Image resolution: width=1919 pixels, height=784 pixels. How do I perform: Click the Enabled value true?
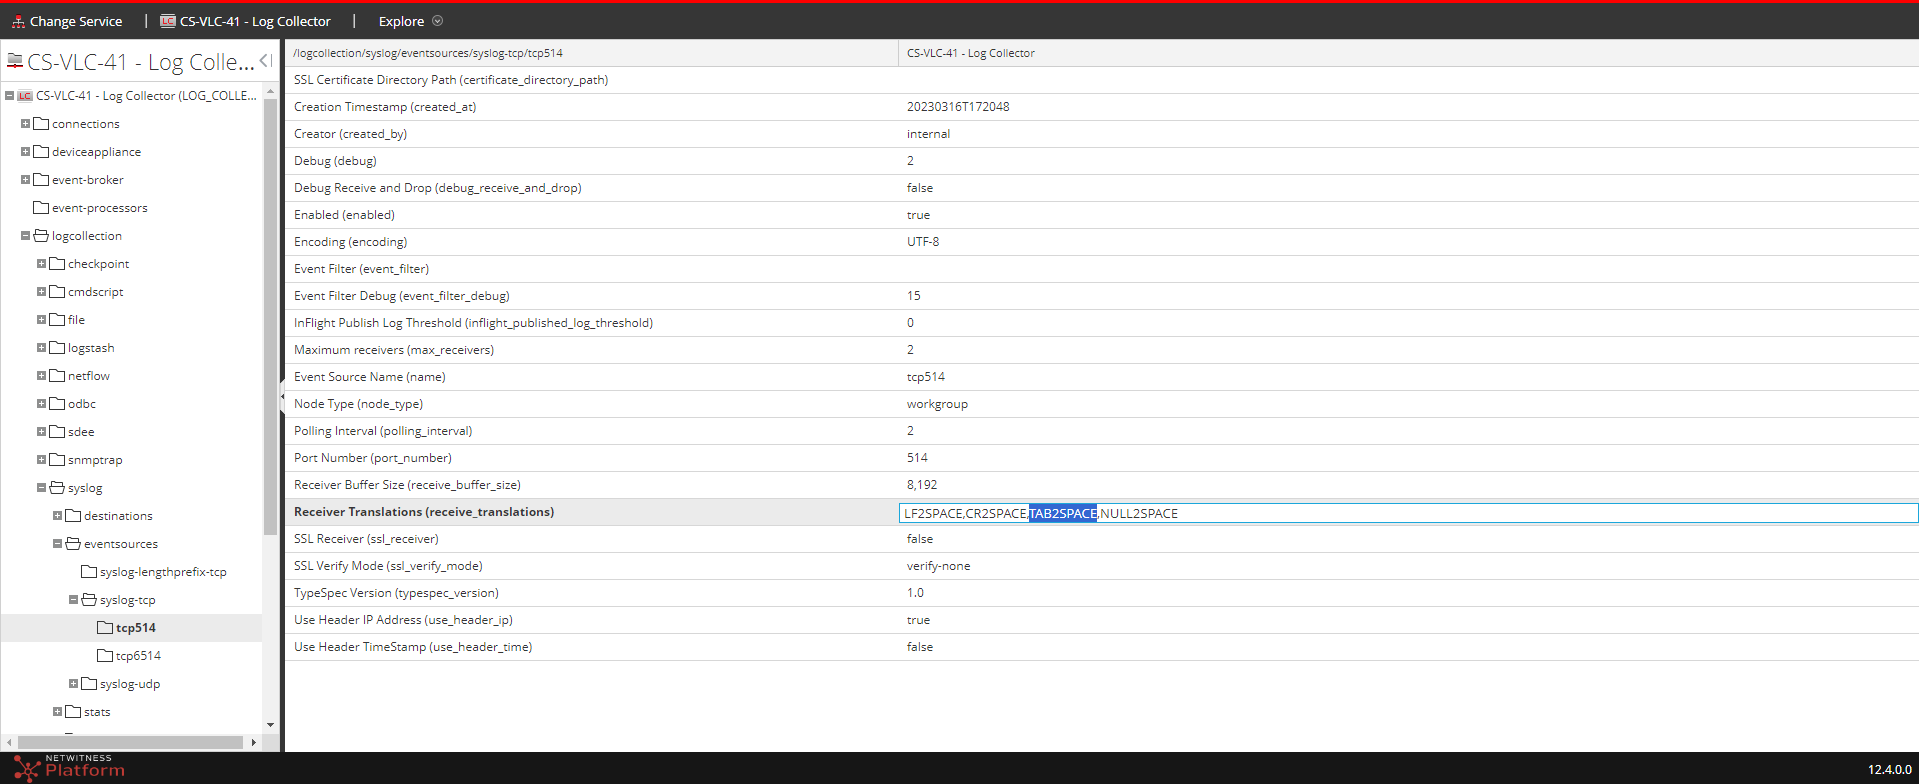(918, 215)
